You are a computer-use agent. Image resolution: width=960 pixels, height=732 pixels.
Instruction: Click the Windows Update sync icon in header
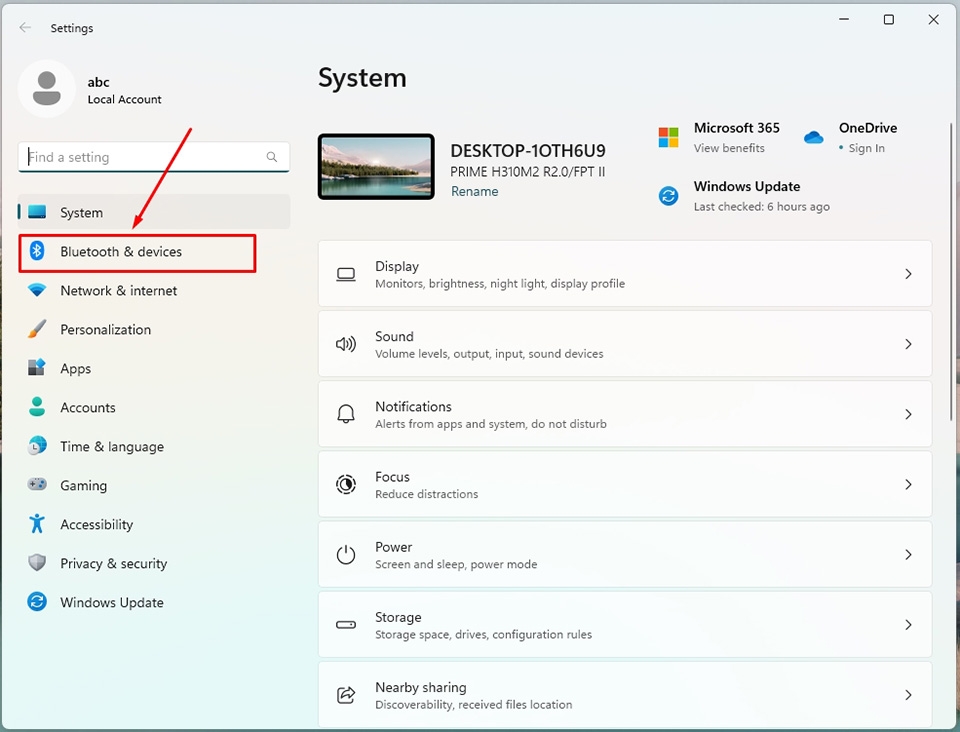coord(669,196)
